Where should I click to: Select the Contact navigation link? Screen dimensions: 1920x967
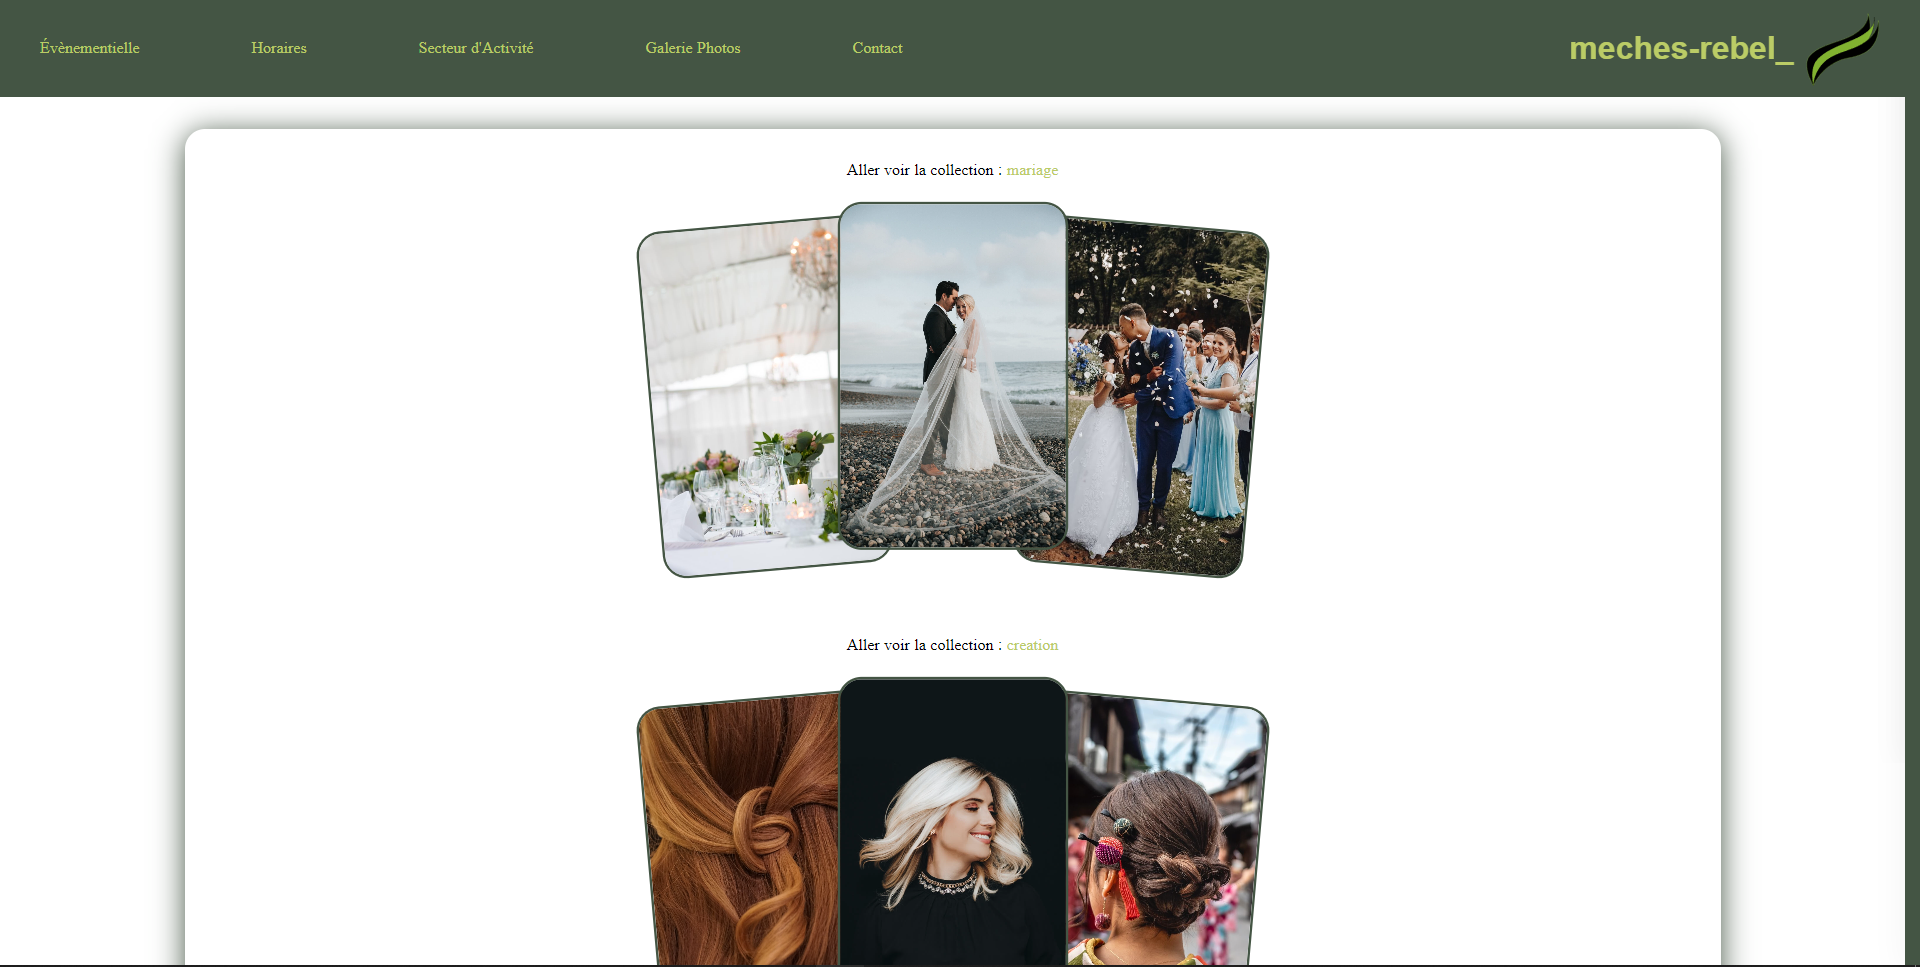(877, 48)
